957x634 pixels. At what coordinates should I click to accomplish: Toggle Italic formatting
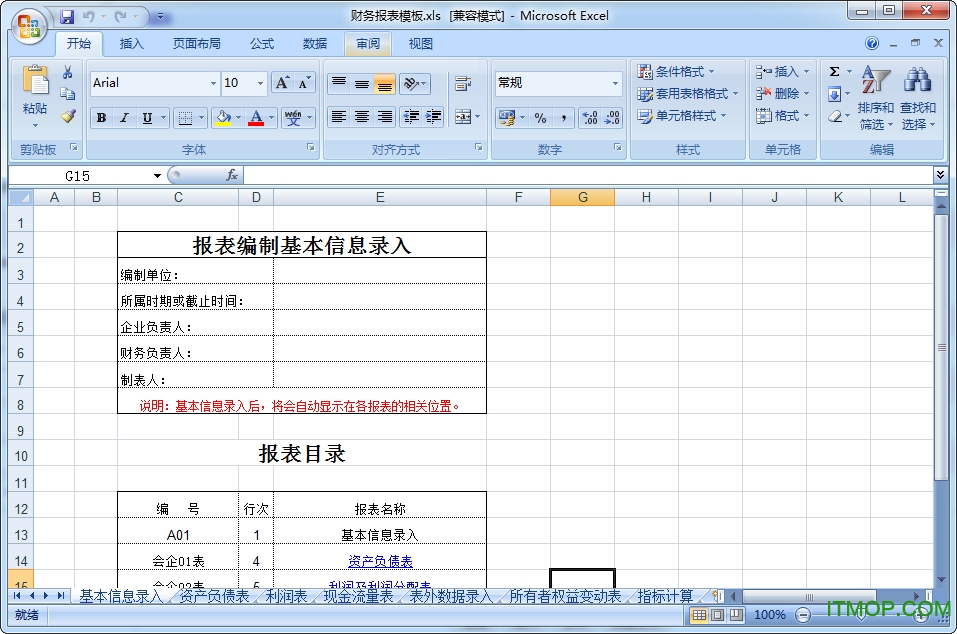[124, 118]
